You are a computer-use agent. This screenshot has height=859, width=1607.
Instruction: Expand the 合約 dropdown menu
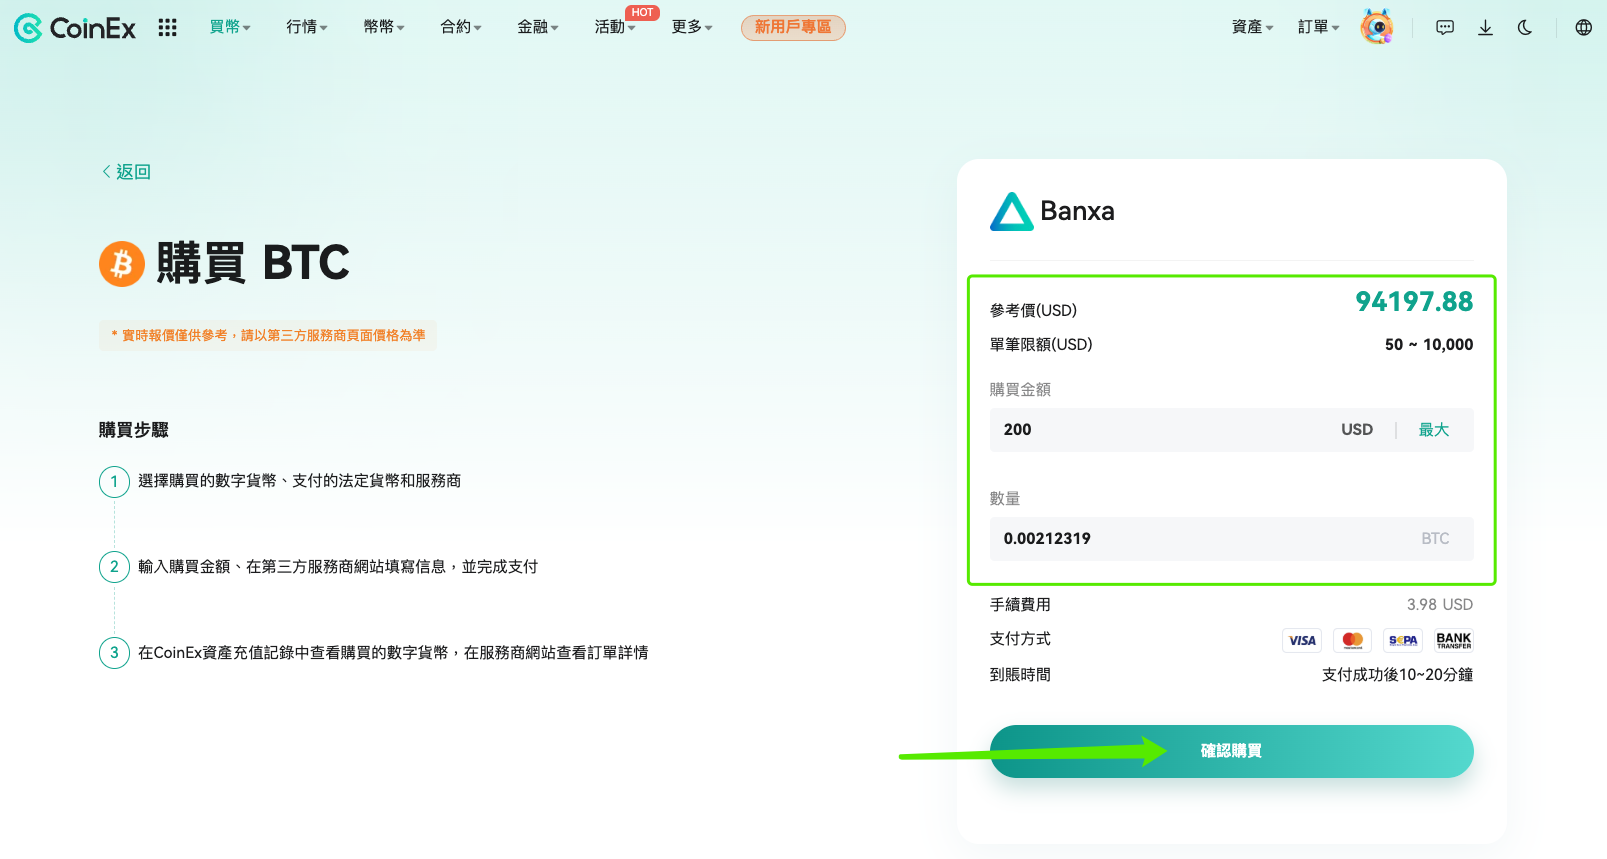tap(461, 27)
